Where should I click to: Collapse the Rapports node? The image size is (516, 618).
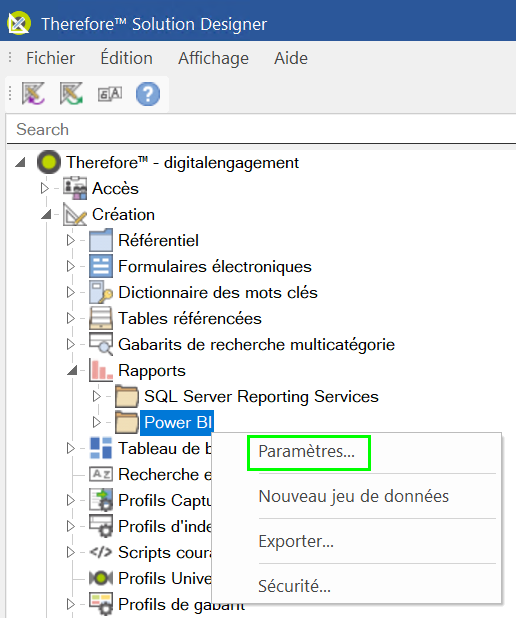73,370
